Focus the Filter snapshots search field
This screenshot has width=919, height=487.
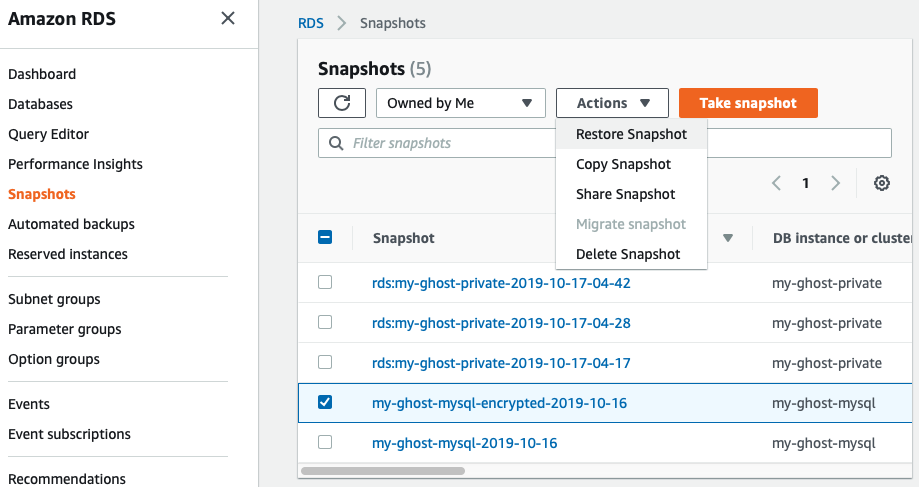pyautogui.click(x=605, y=143)
